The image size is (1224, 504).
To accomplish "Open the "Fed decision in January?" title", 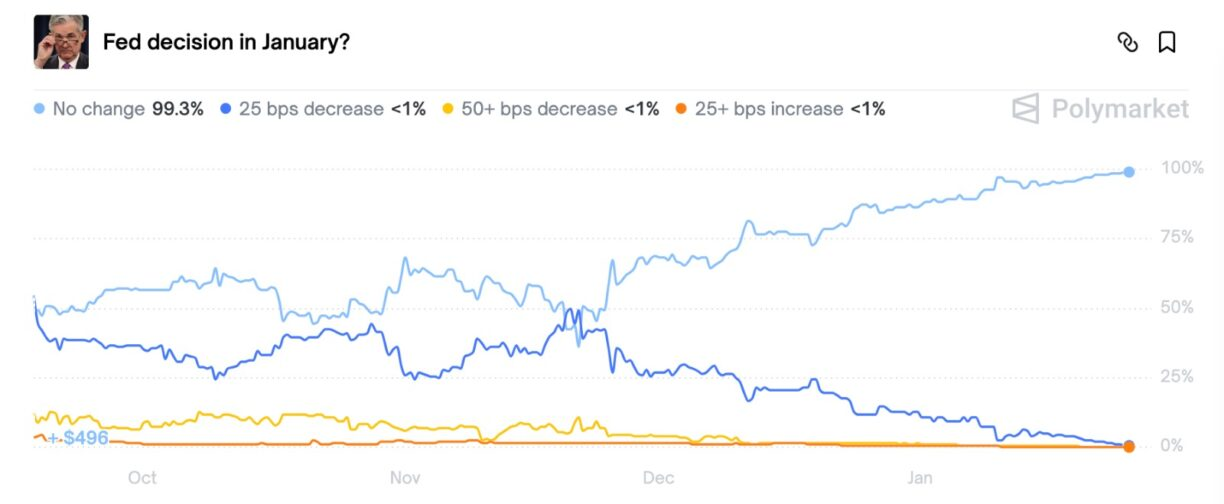I will (226, 42).
